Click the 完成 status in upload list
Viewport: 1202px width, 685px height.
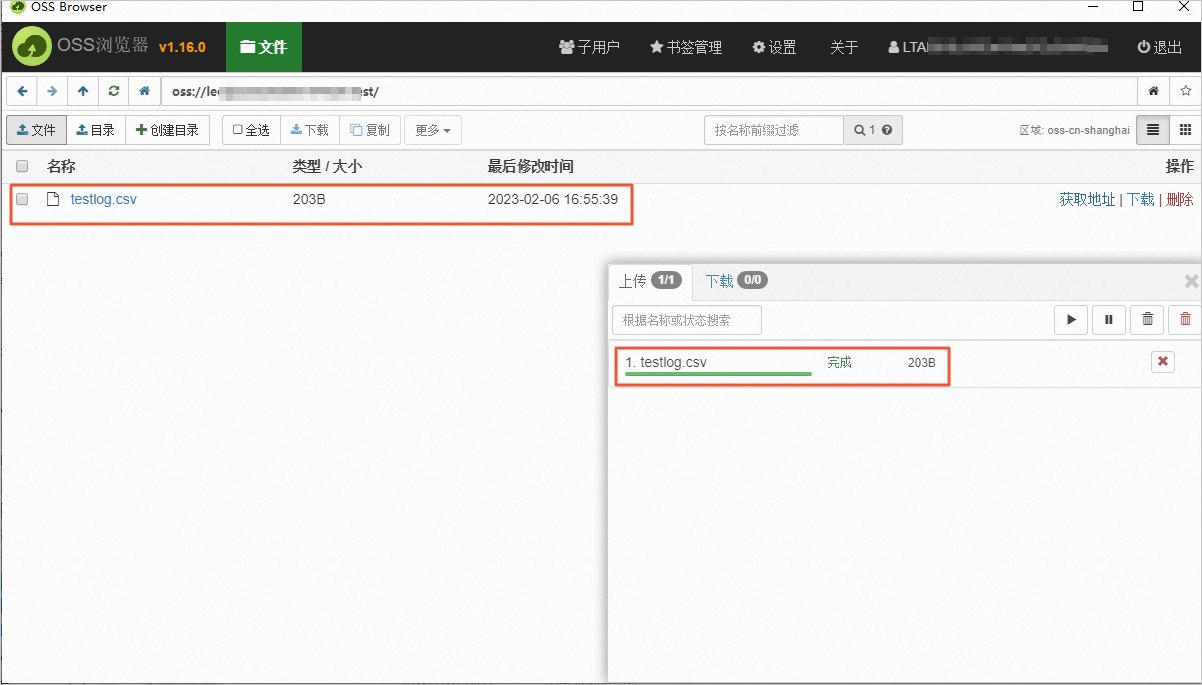click(839, 362)
